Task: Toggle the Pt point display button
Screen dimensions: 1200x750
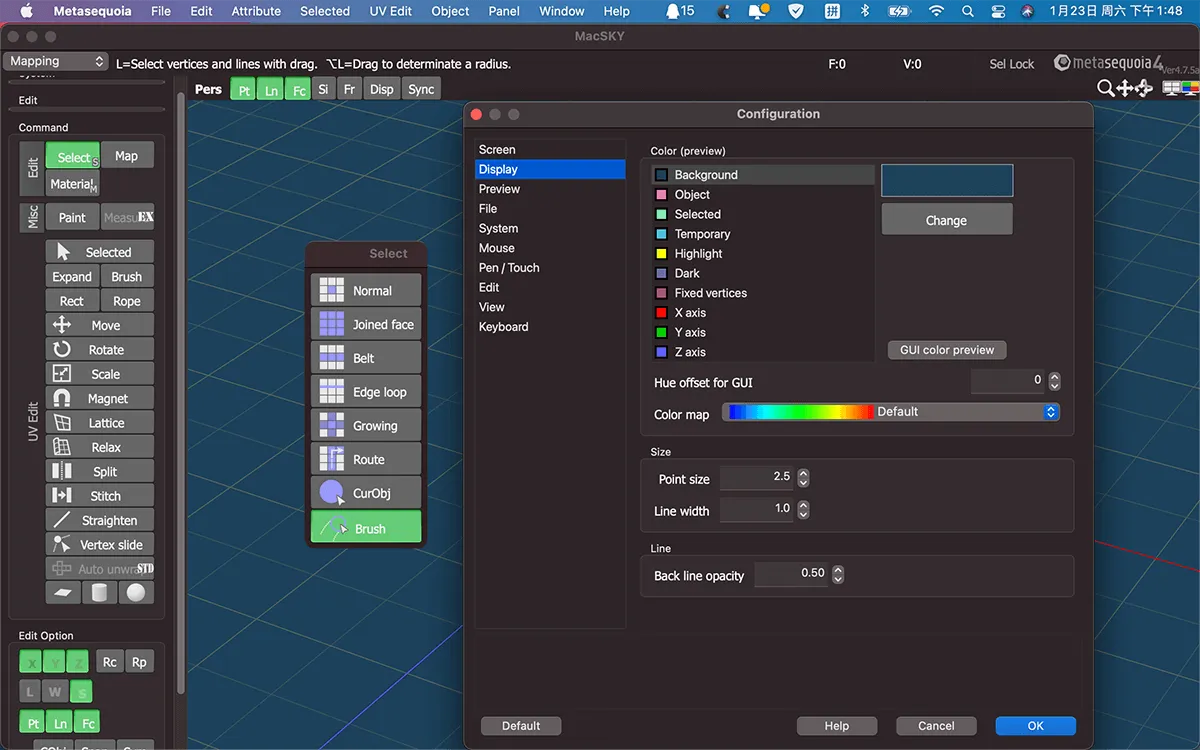Action: tap(243, 89)
